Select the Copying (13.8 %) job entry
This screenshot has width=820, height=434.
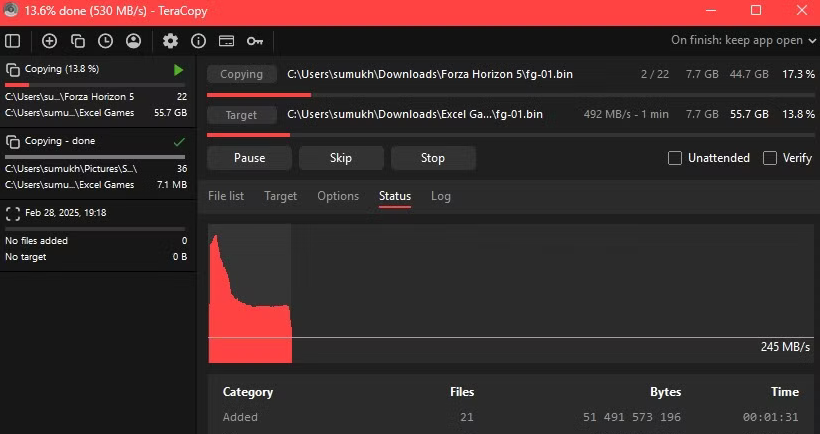[x=98, y=91]
